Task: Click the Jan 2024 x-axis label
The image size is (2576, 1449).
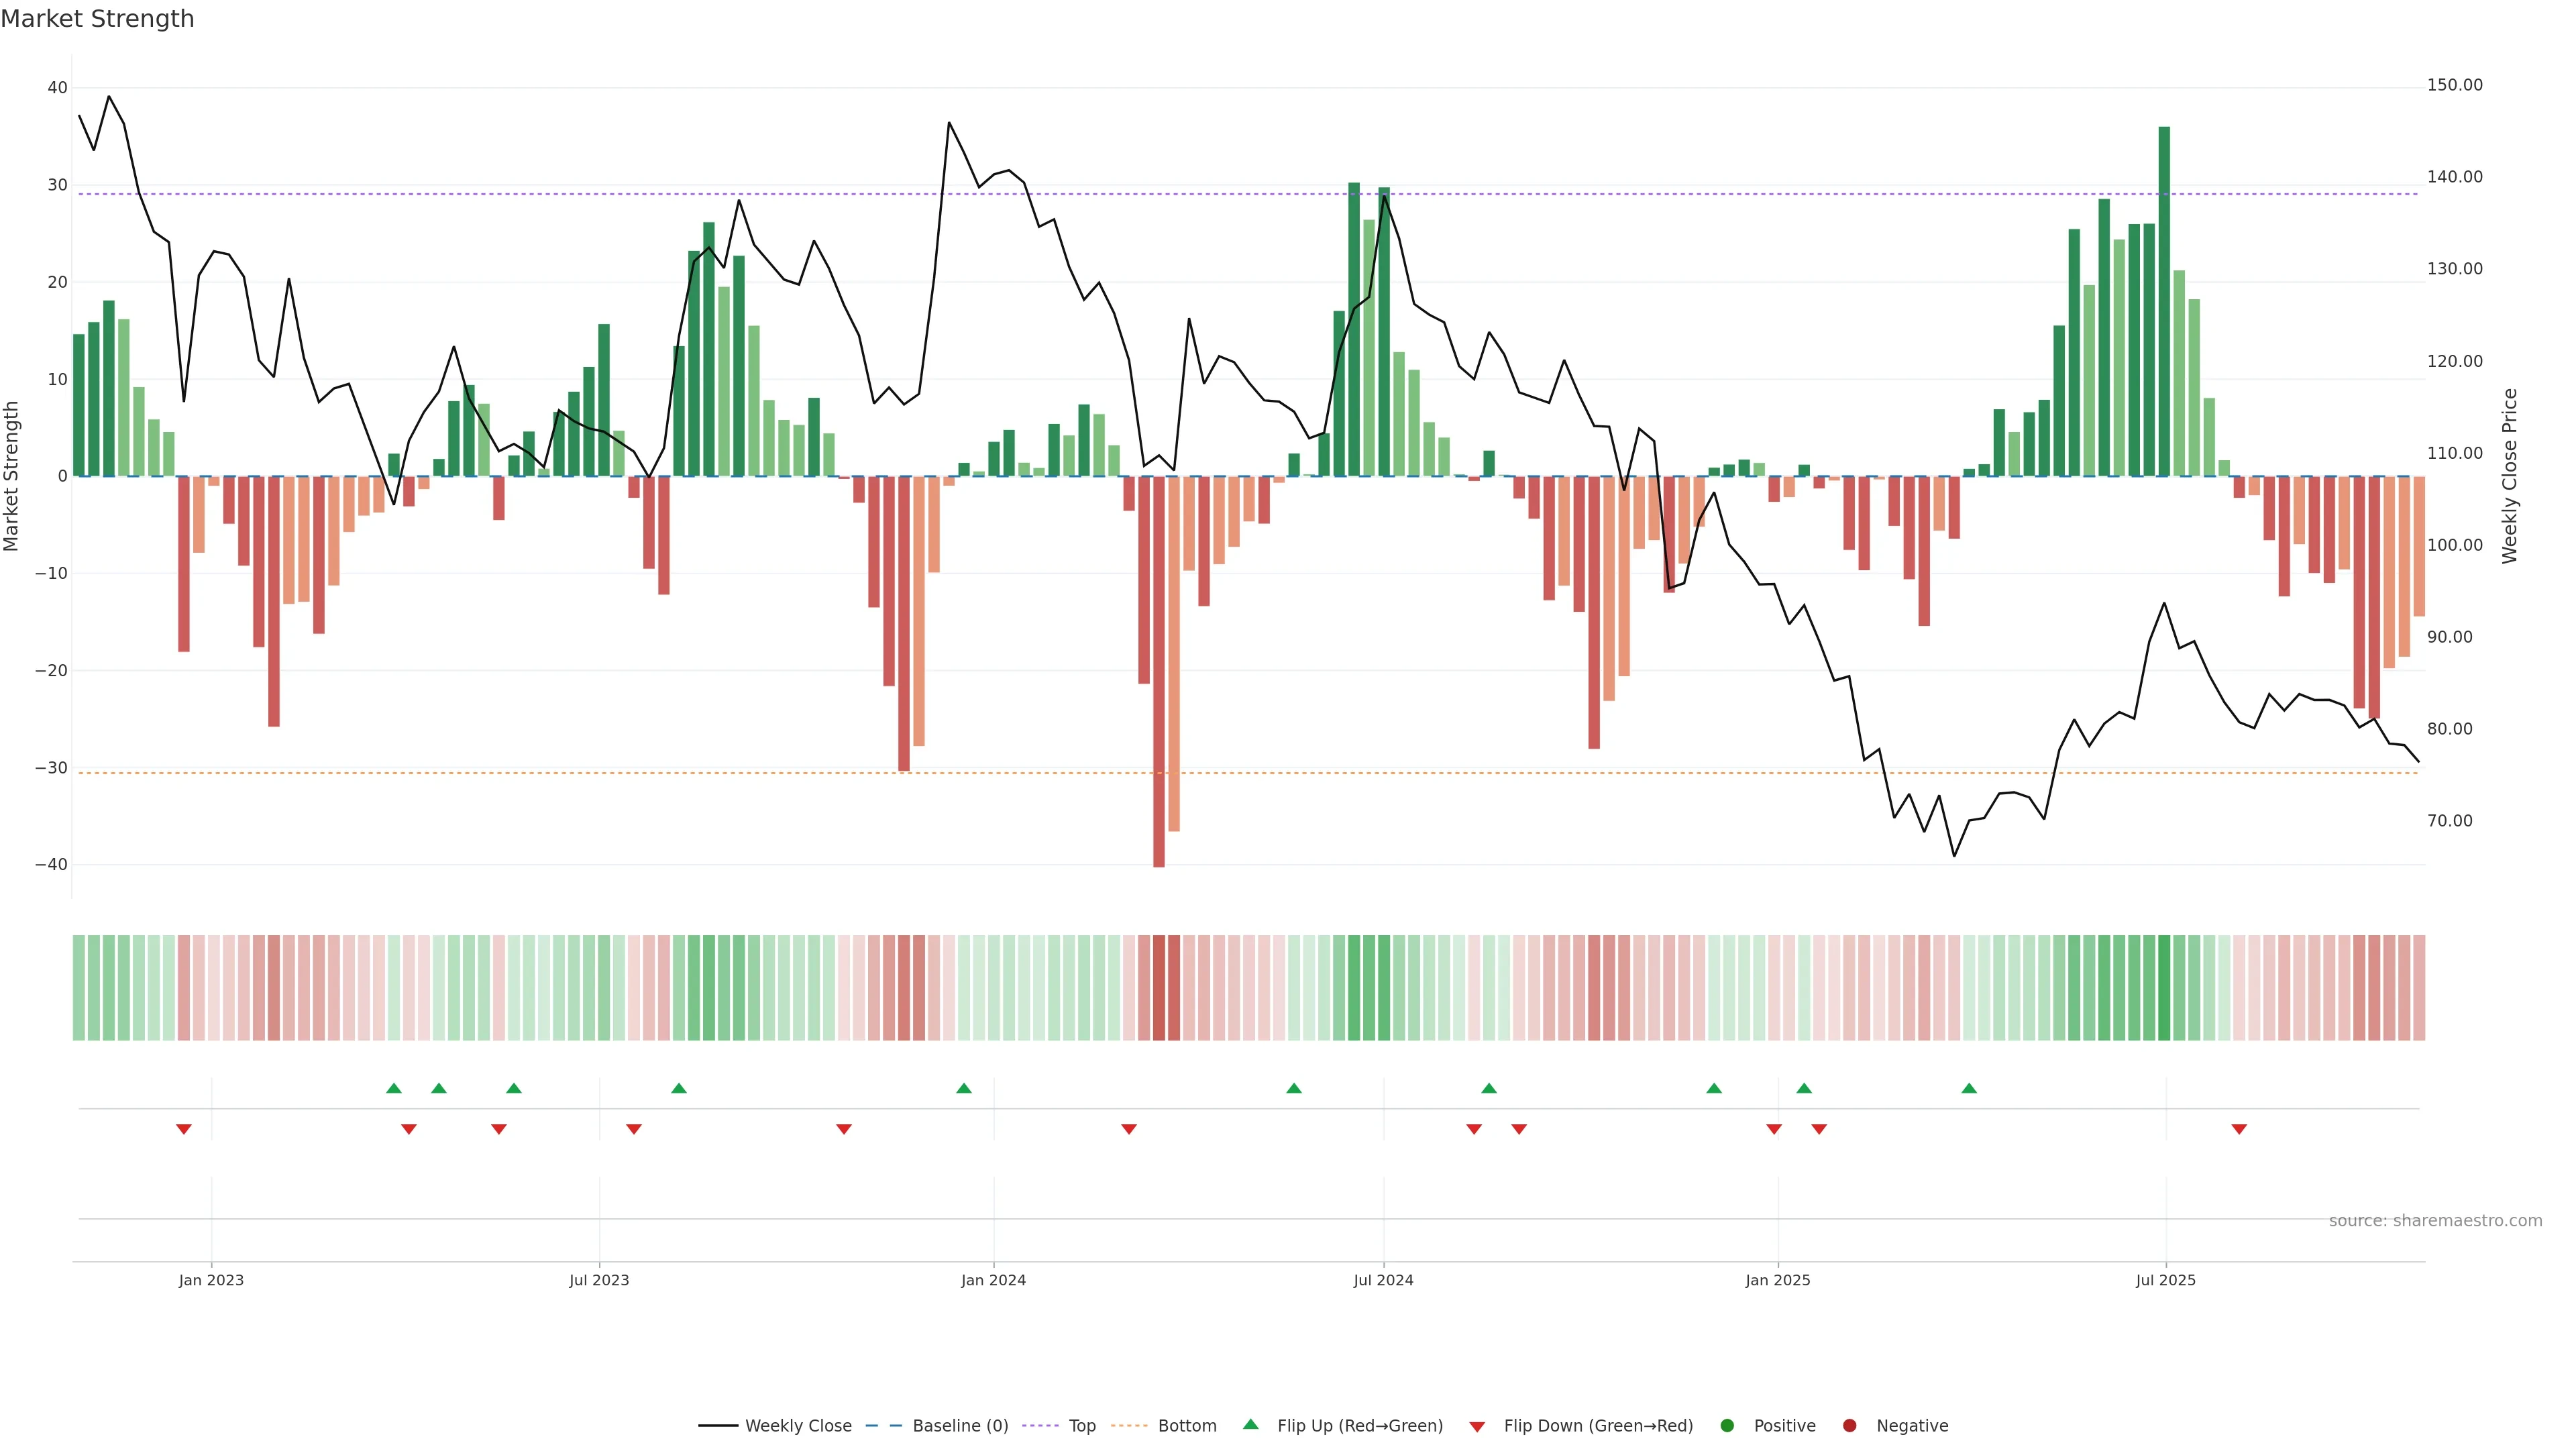Action: tap(993, 1280)
